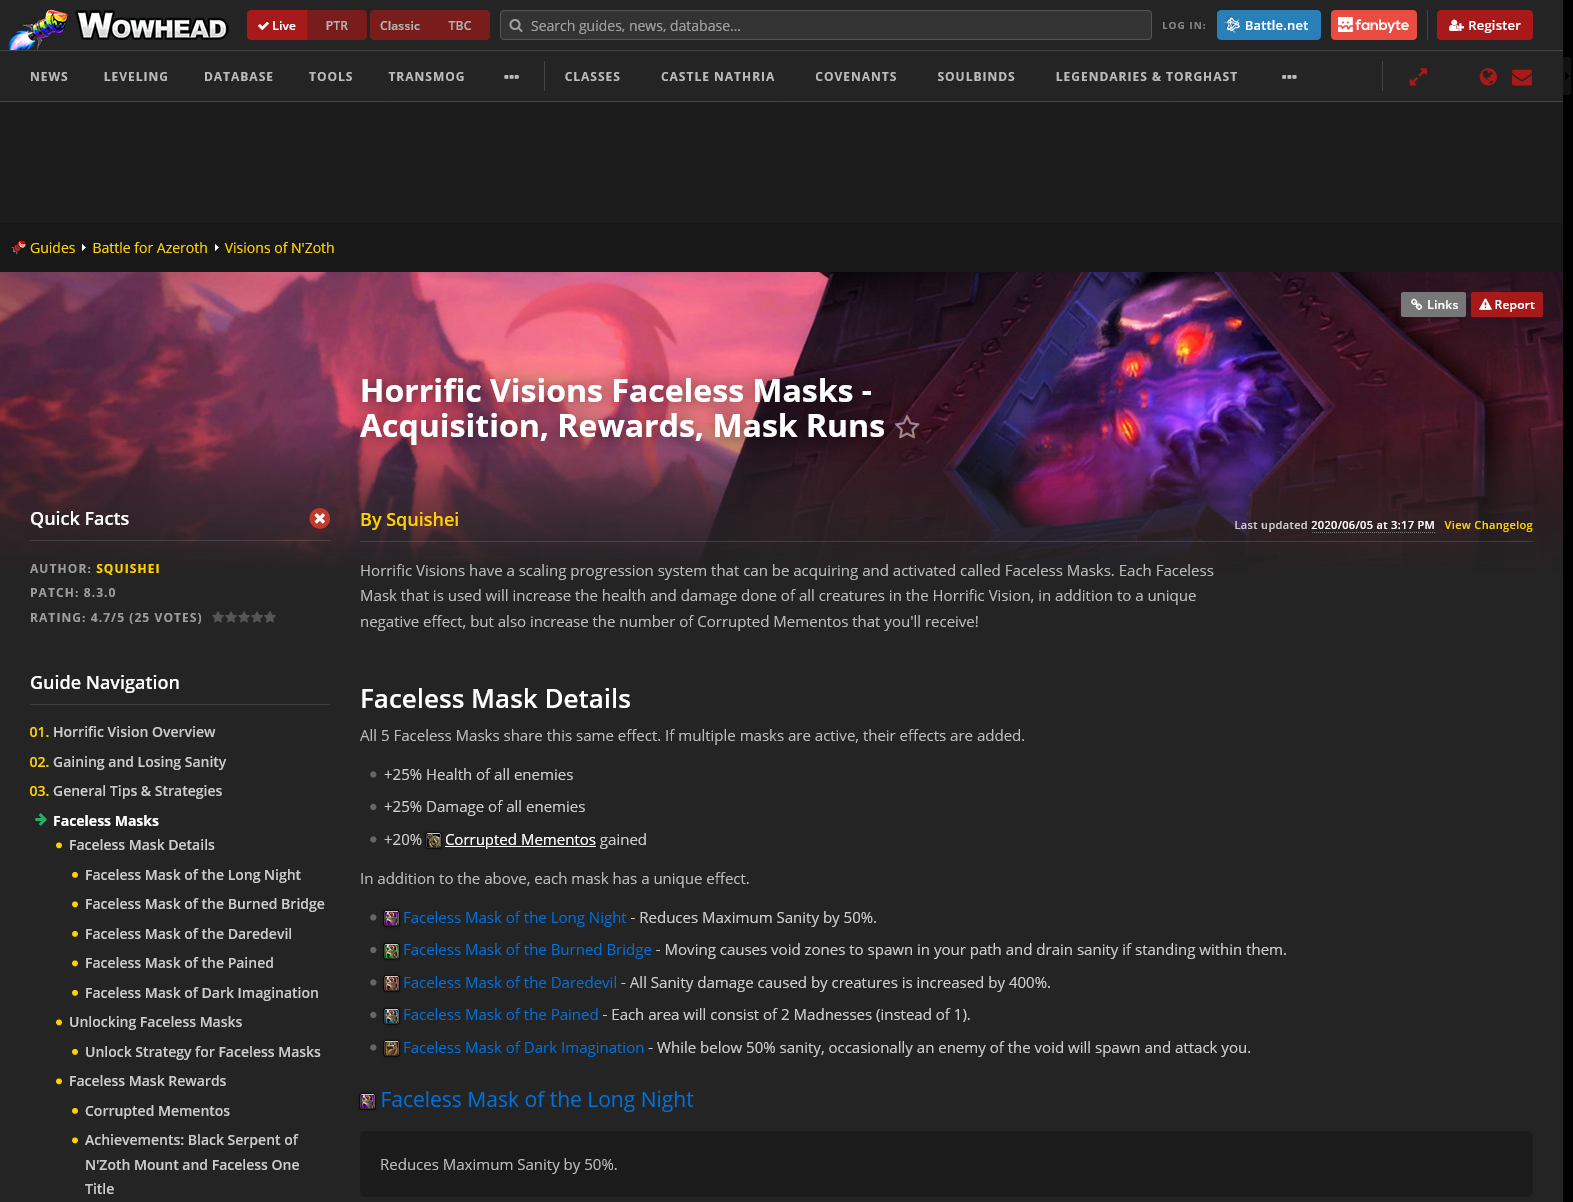Click the guides breadcrumb icon
1573x1202 pixels.
click(x=18, y=248)
